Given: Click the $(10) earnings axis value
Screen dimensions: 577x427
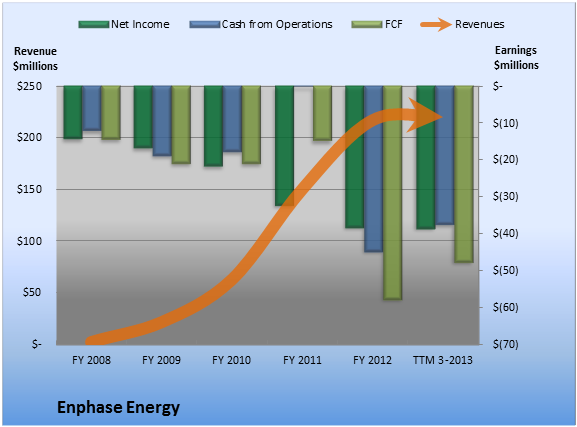Looking at the screenshot, I should (506, 123).
